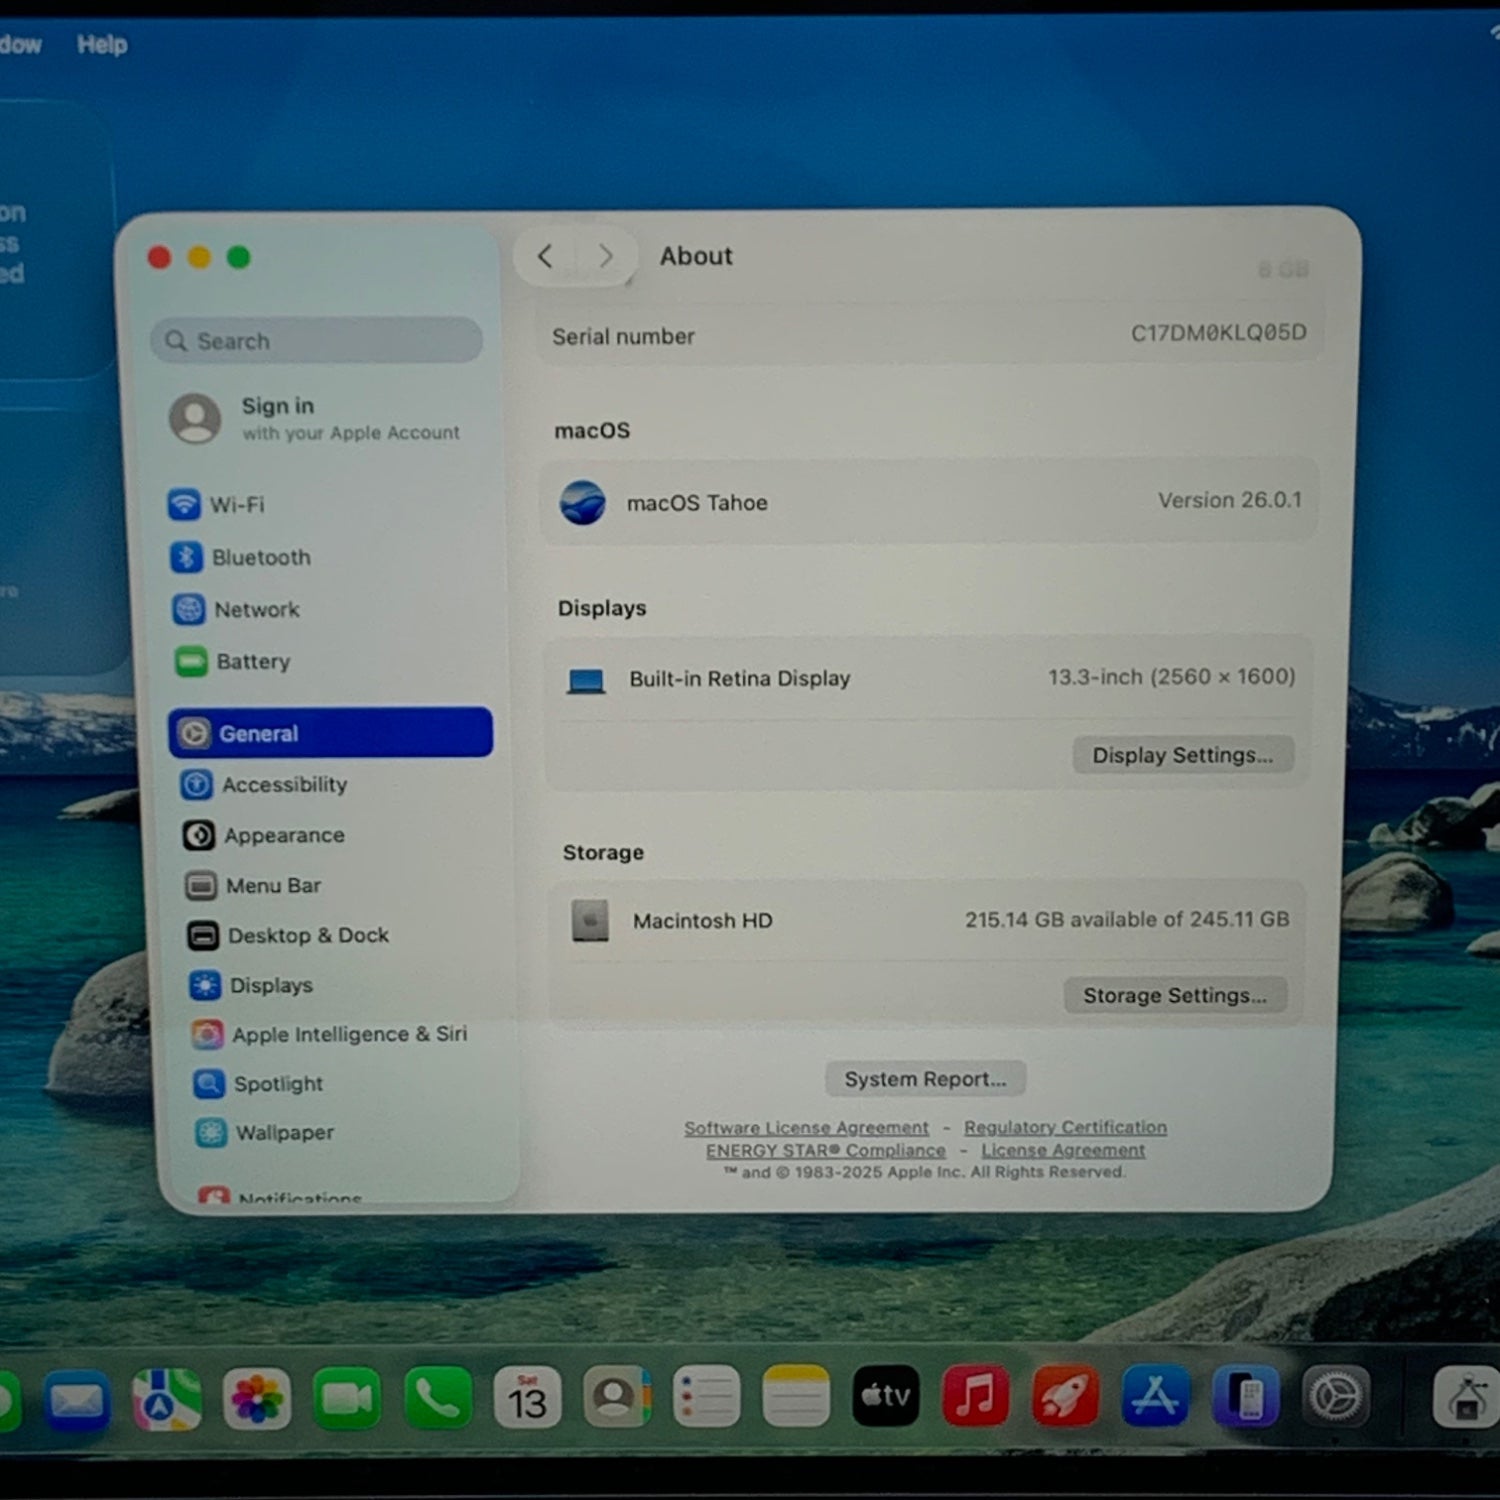The width and height of the screenshot is (1500, 1500).
Task: Open Apple Intelligence & Siri icon
Action: coord(207,1035)
